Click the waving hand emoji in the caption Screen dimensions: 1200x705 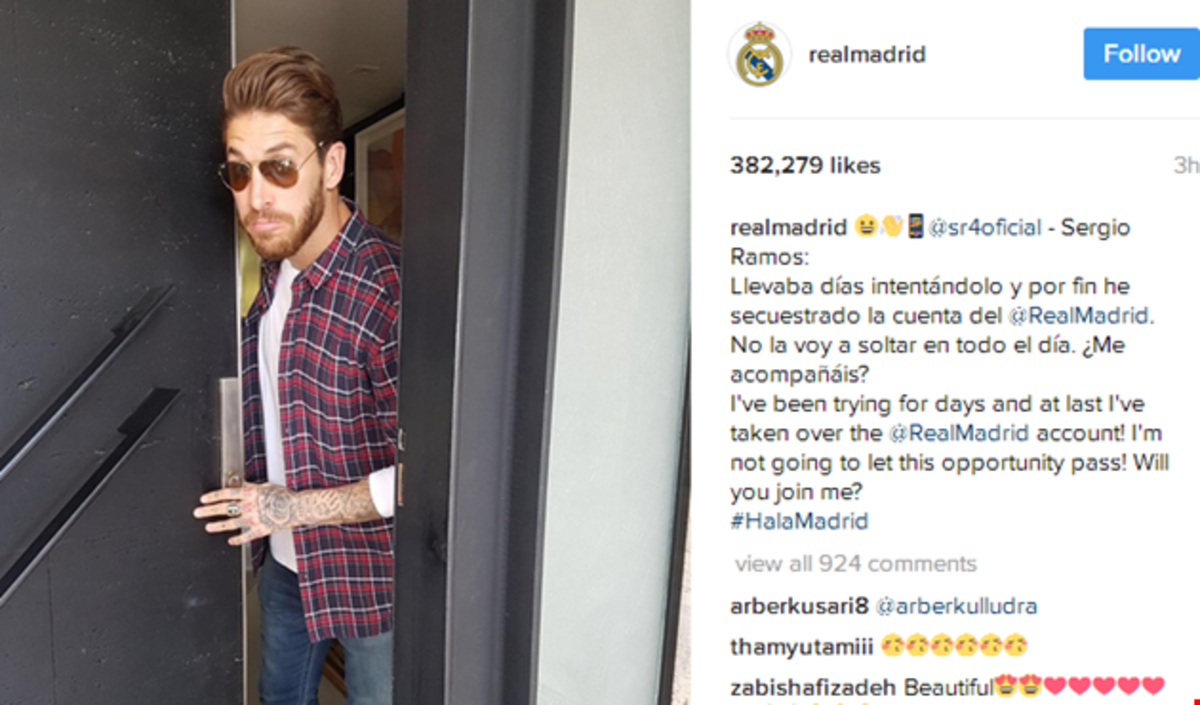click(892, 228)
